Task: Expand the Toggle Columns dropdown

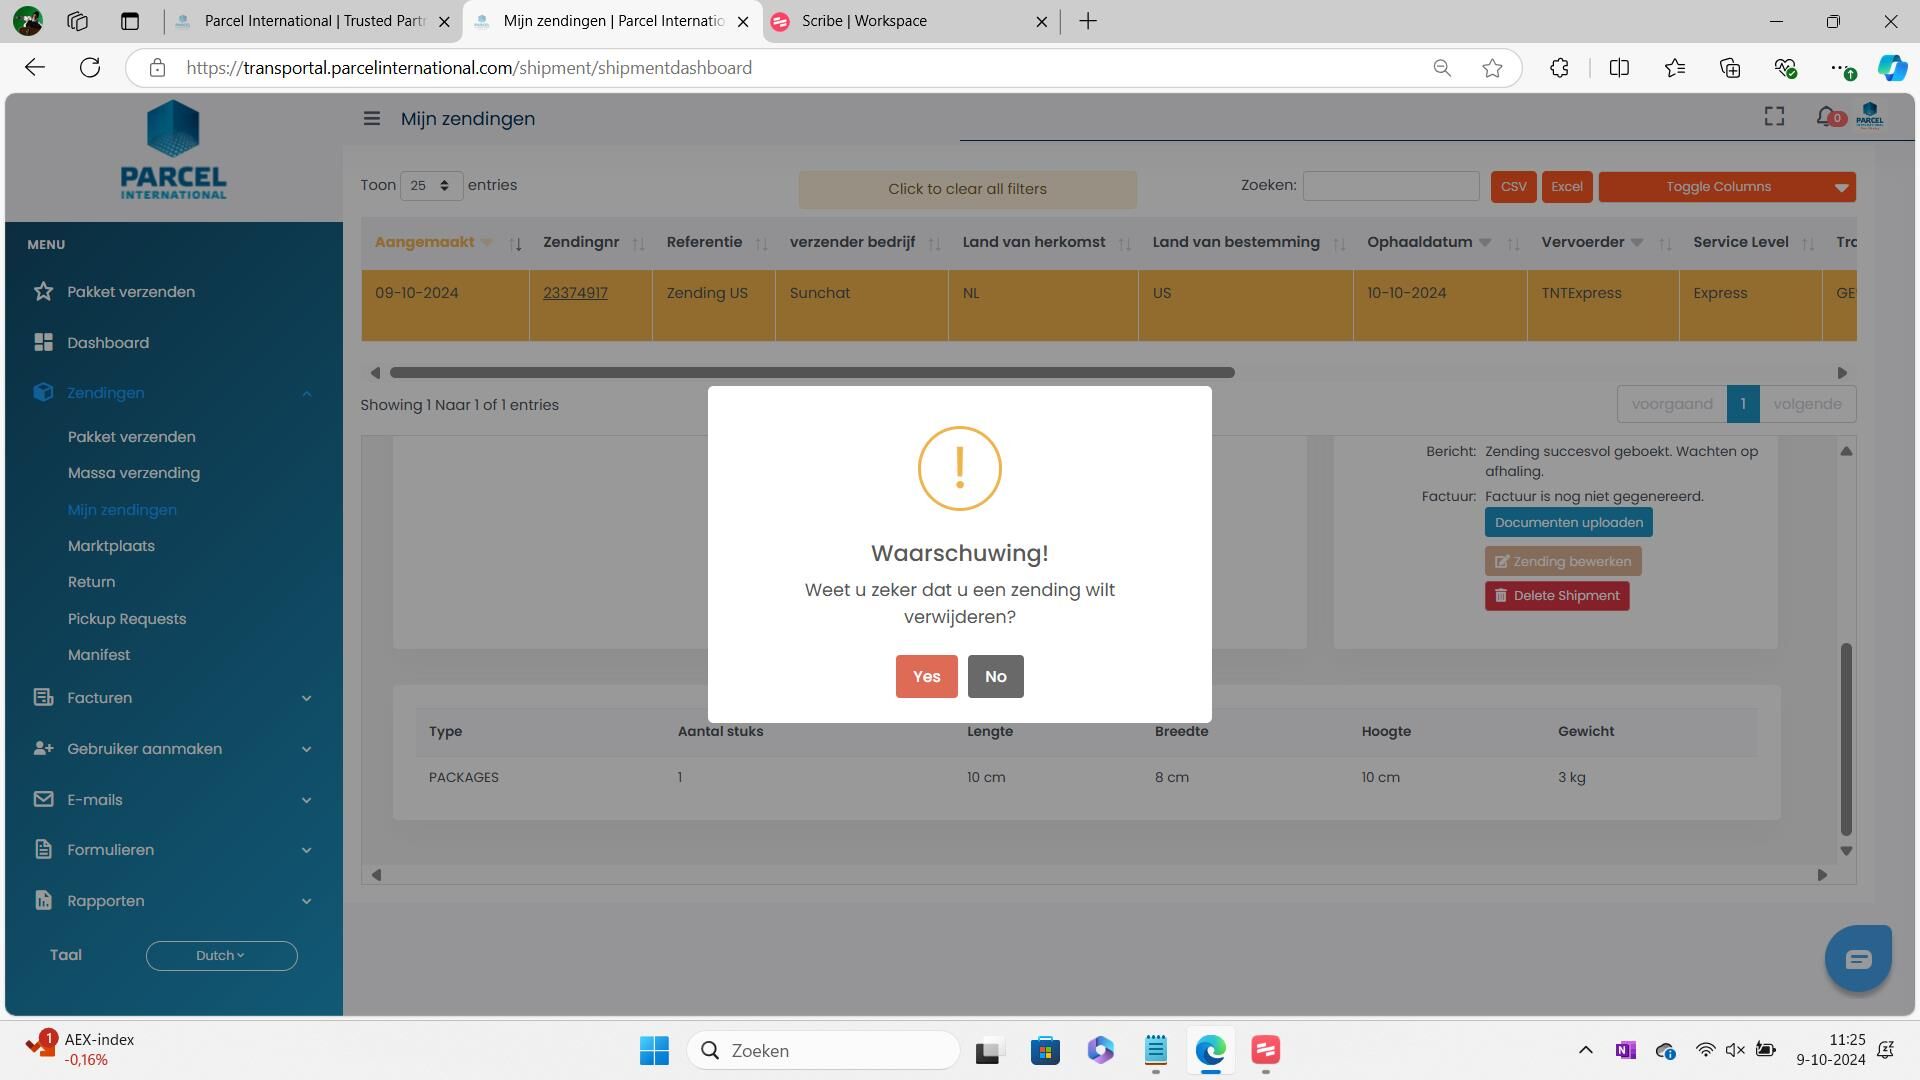Action: point(1727,187)
